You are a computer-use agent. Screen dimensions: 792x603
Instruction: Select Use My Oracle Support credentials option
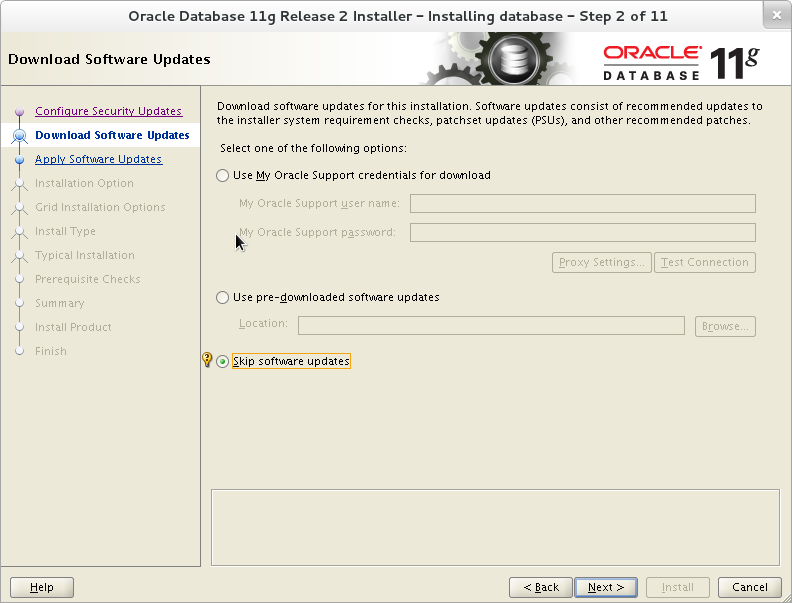[x=222, y=175]
